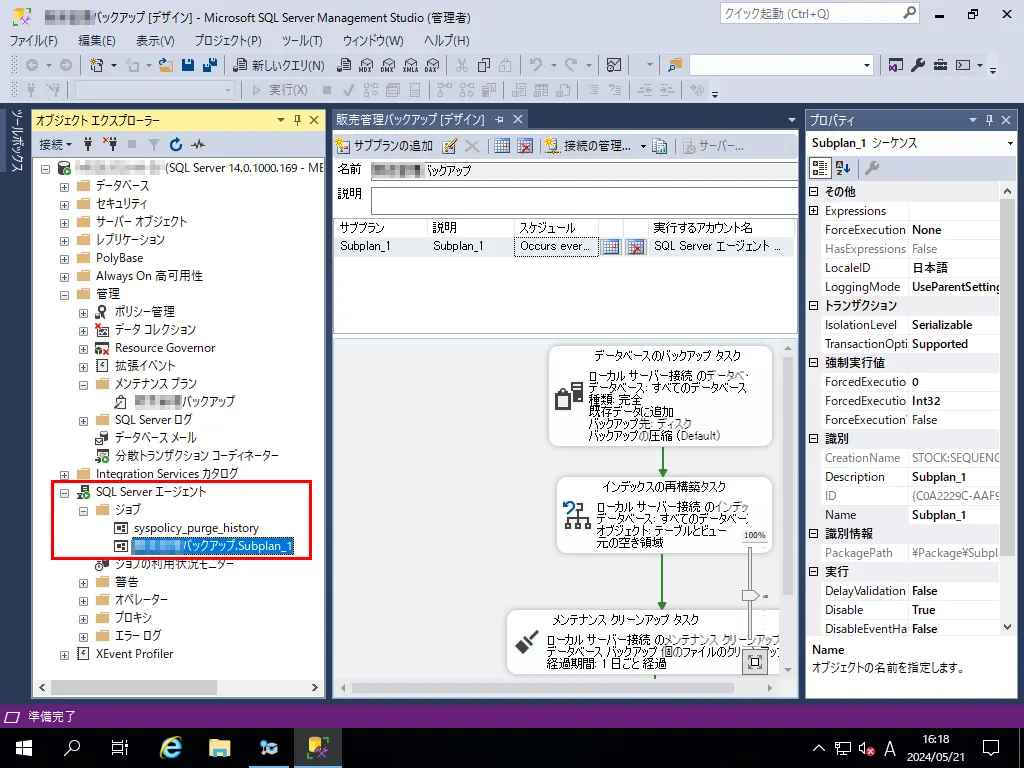
Task: Expand the XEvent Profiler node
Action: click(64, 655)
